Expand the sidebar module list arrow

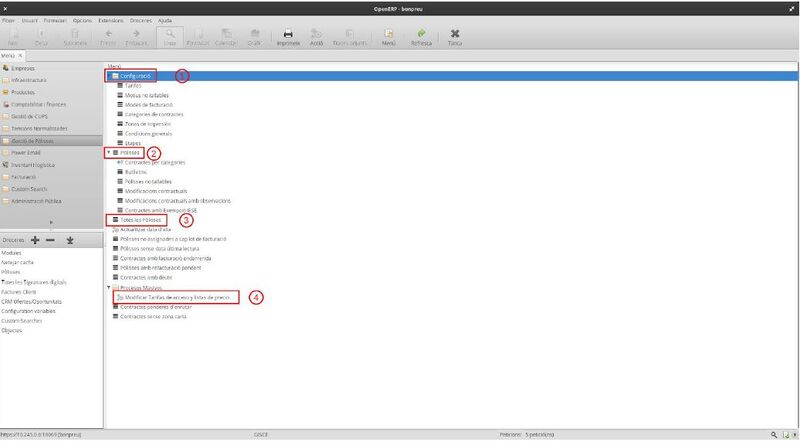pos(50,222)
